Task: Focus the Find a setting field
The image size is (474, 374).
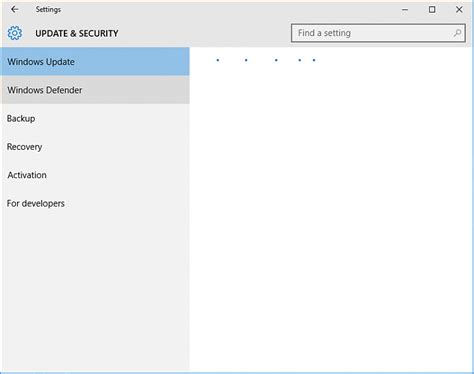Action: tap(378, 33)
